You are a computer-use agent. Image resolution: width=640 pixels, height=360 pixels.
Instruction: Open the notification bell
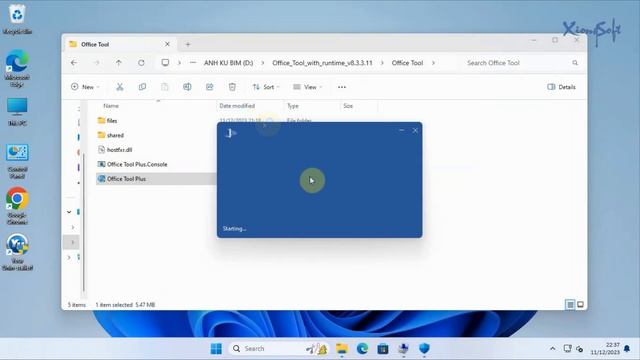(x=627, y=349)
